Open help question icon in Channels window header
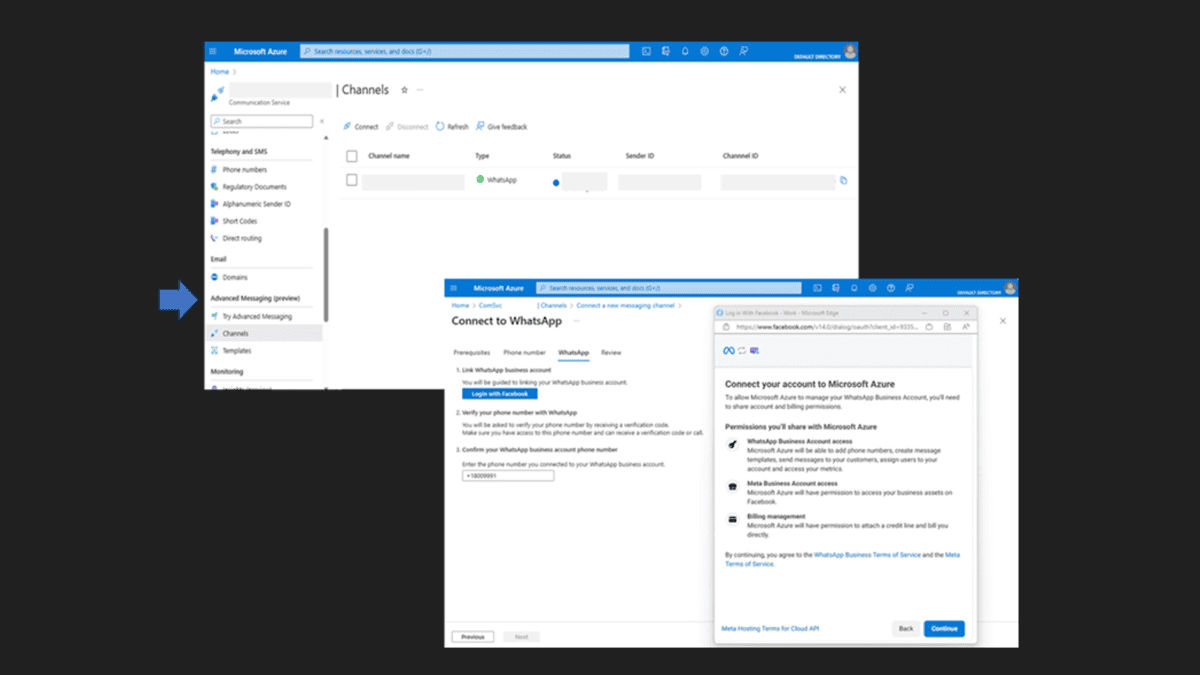 pos(723,51)
